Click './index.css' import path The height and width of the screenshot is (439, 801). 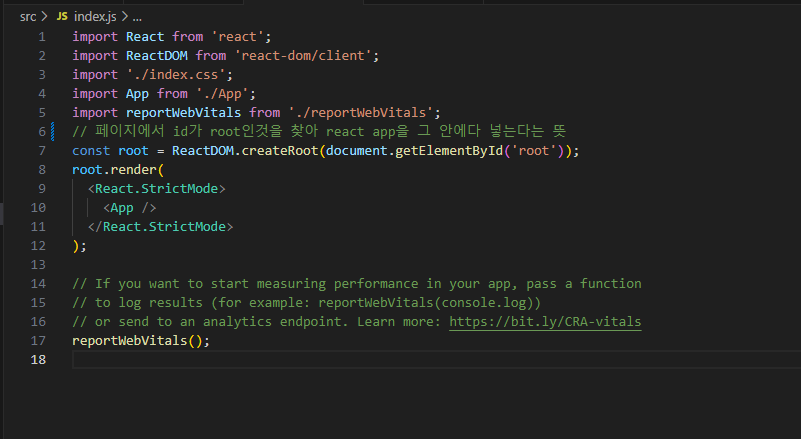[176, 75]
